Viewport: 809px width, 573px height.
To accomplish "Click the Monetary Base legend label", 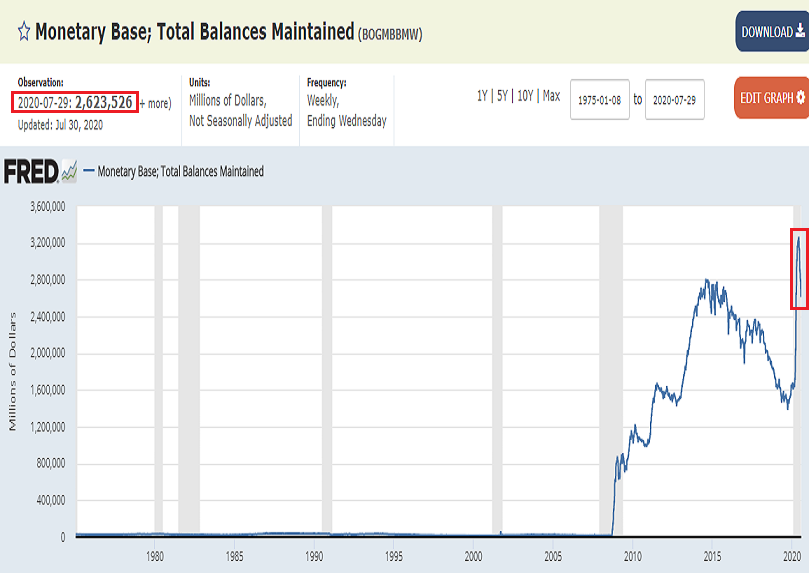I will 181,172.
